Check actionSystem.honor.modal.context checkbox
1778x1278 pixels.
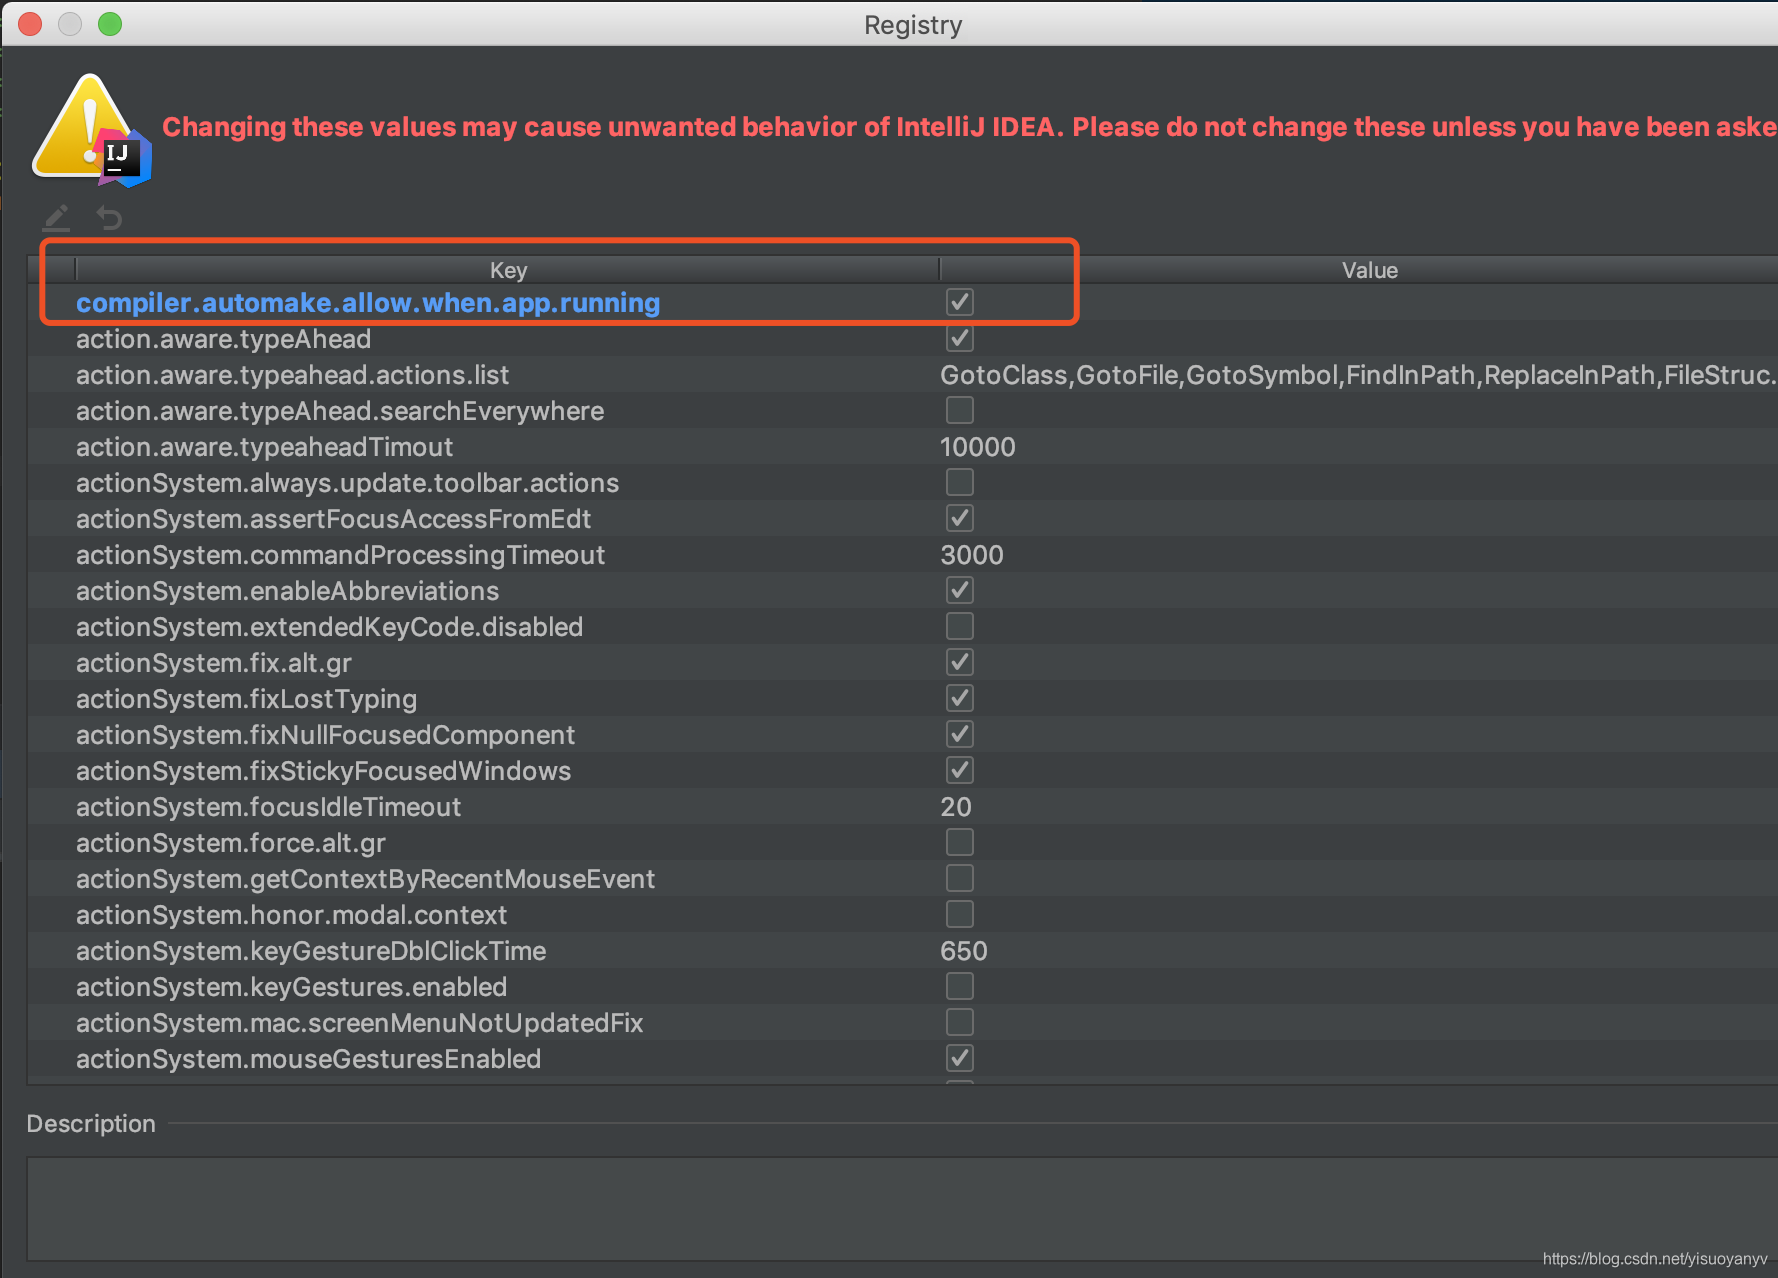pyautogui.click(x=960, y=914)
